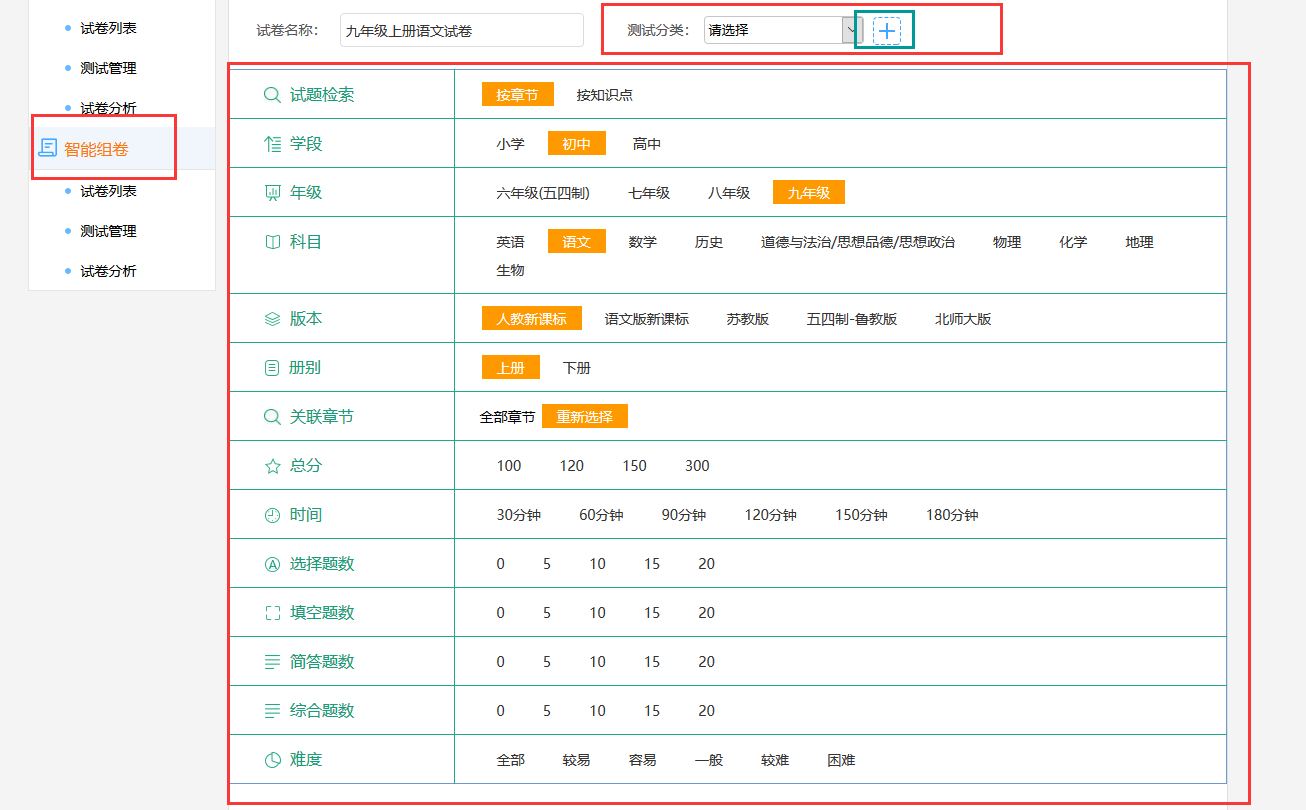The width and height of the screenshot is (1306, 810).
Task: Select 数学 as the subject
Action: click(x=642, y=242)
